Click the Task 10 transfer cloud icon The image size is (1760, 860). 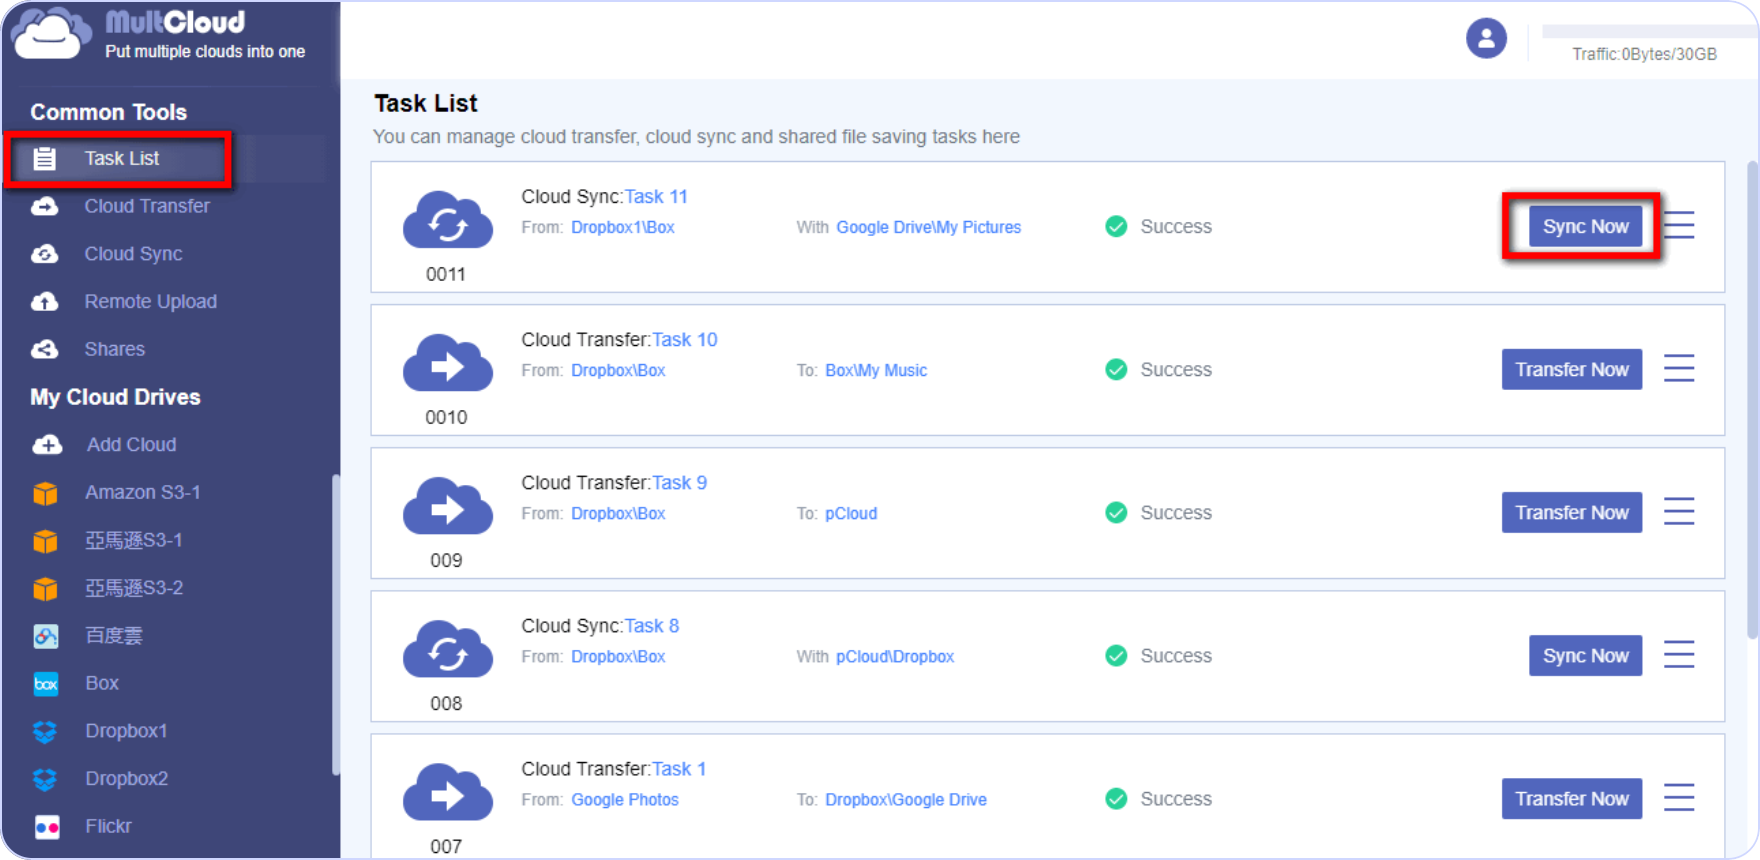point(447,365)
